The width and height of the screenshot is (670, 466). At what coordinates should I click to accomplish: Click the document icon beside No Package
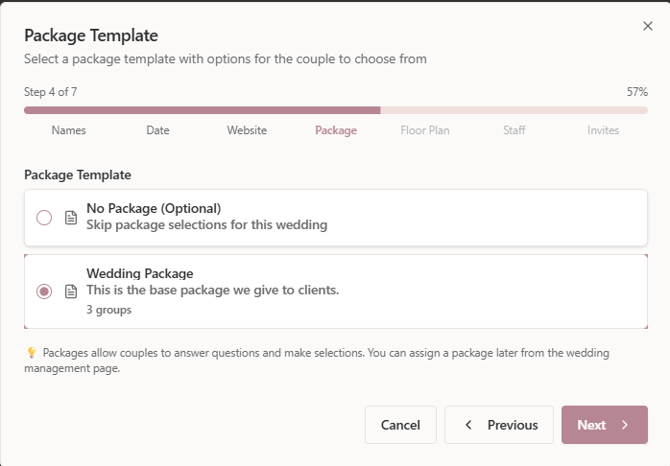tap(71, 217)
